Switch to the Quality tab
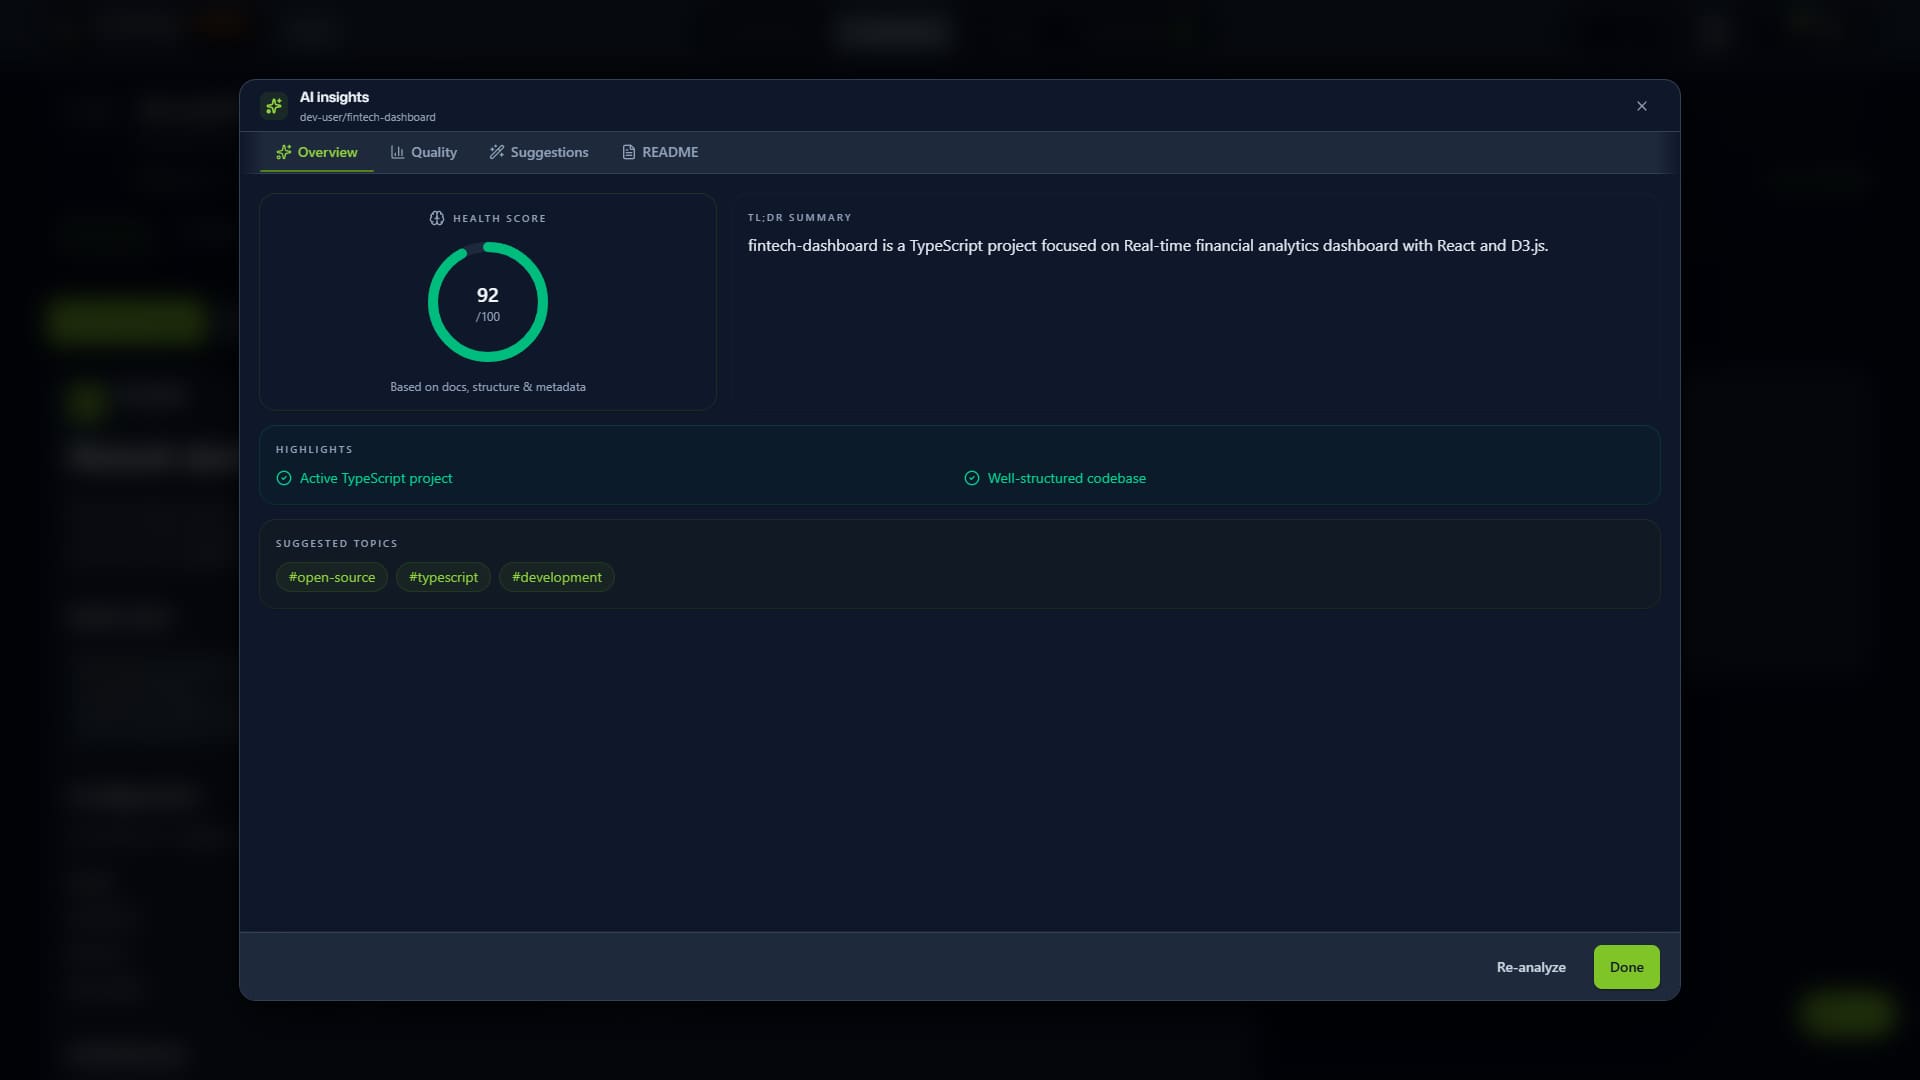 [424, 152]
